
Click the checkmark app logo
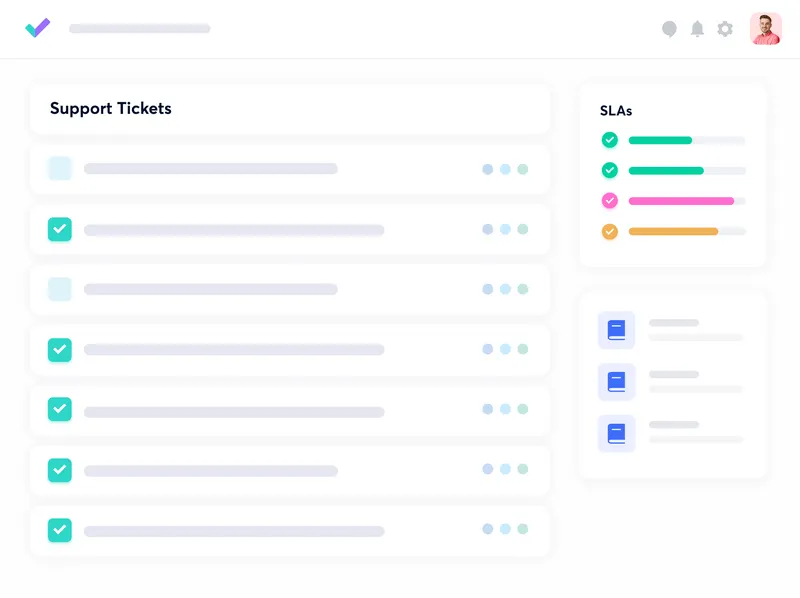click(38, 28)
